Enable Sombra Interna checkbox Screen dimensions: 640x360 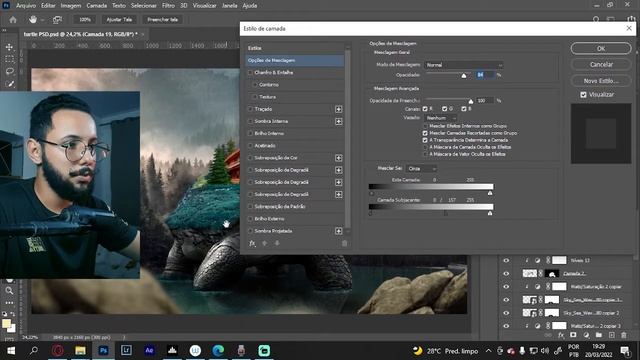click(250, 121)
